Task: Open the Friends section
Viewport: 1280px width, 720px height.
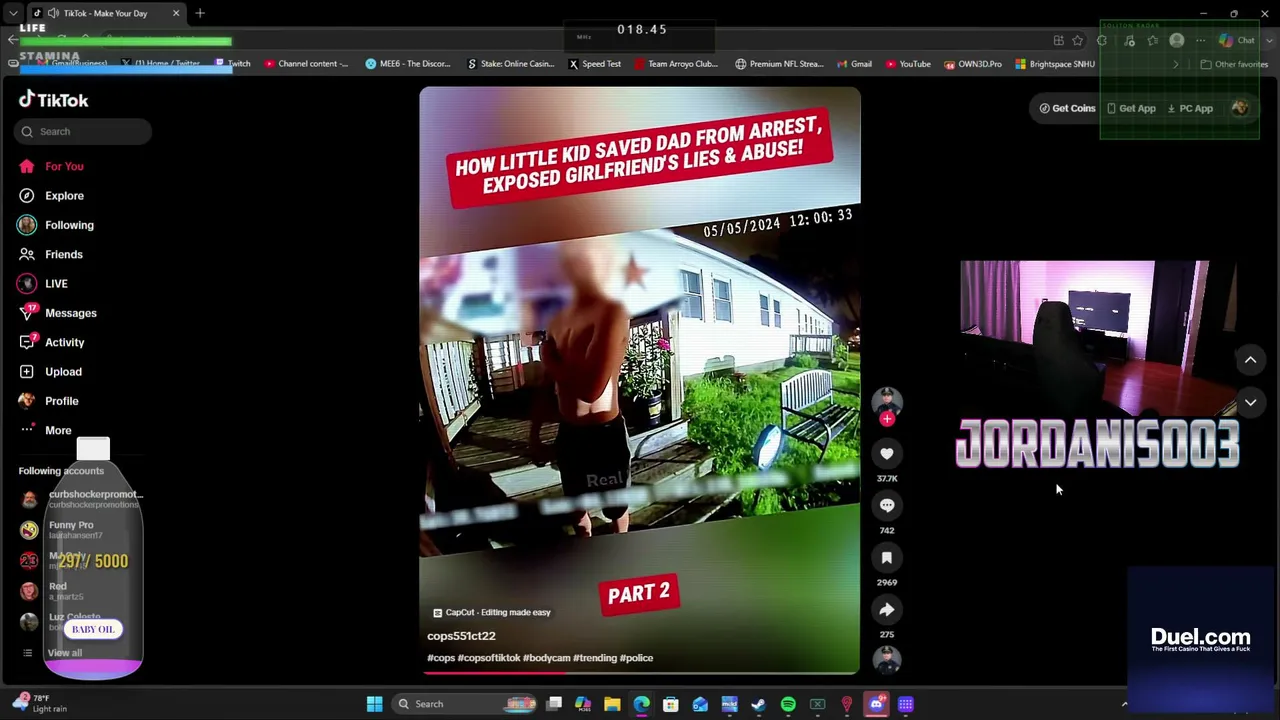Action: tap(50, 254)
